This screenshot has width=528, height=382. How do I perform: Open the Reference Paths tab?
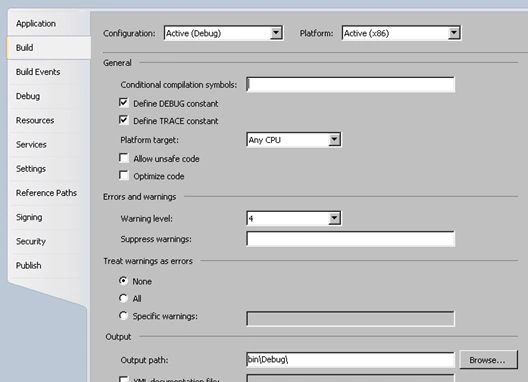click(46, 193)
